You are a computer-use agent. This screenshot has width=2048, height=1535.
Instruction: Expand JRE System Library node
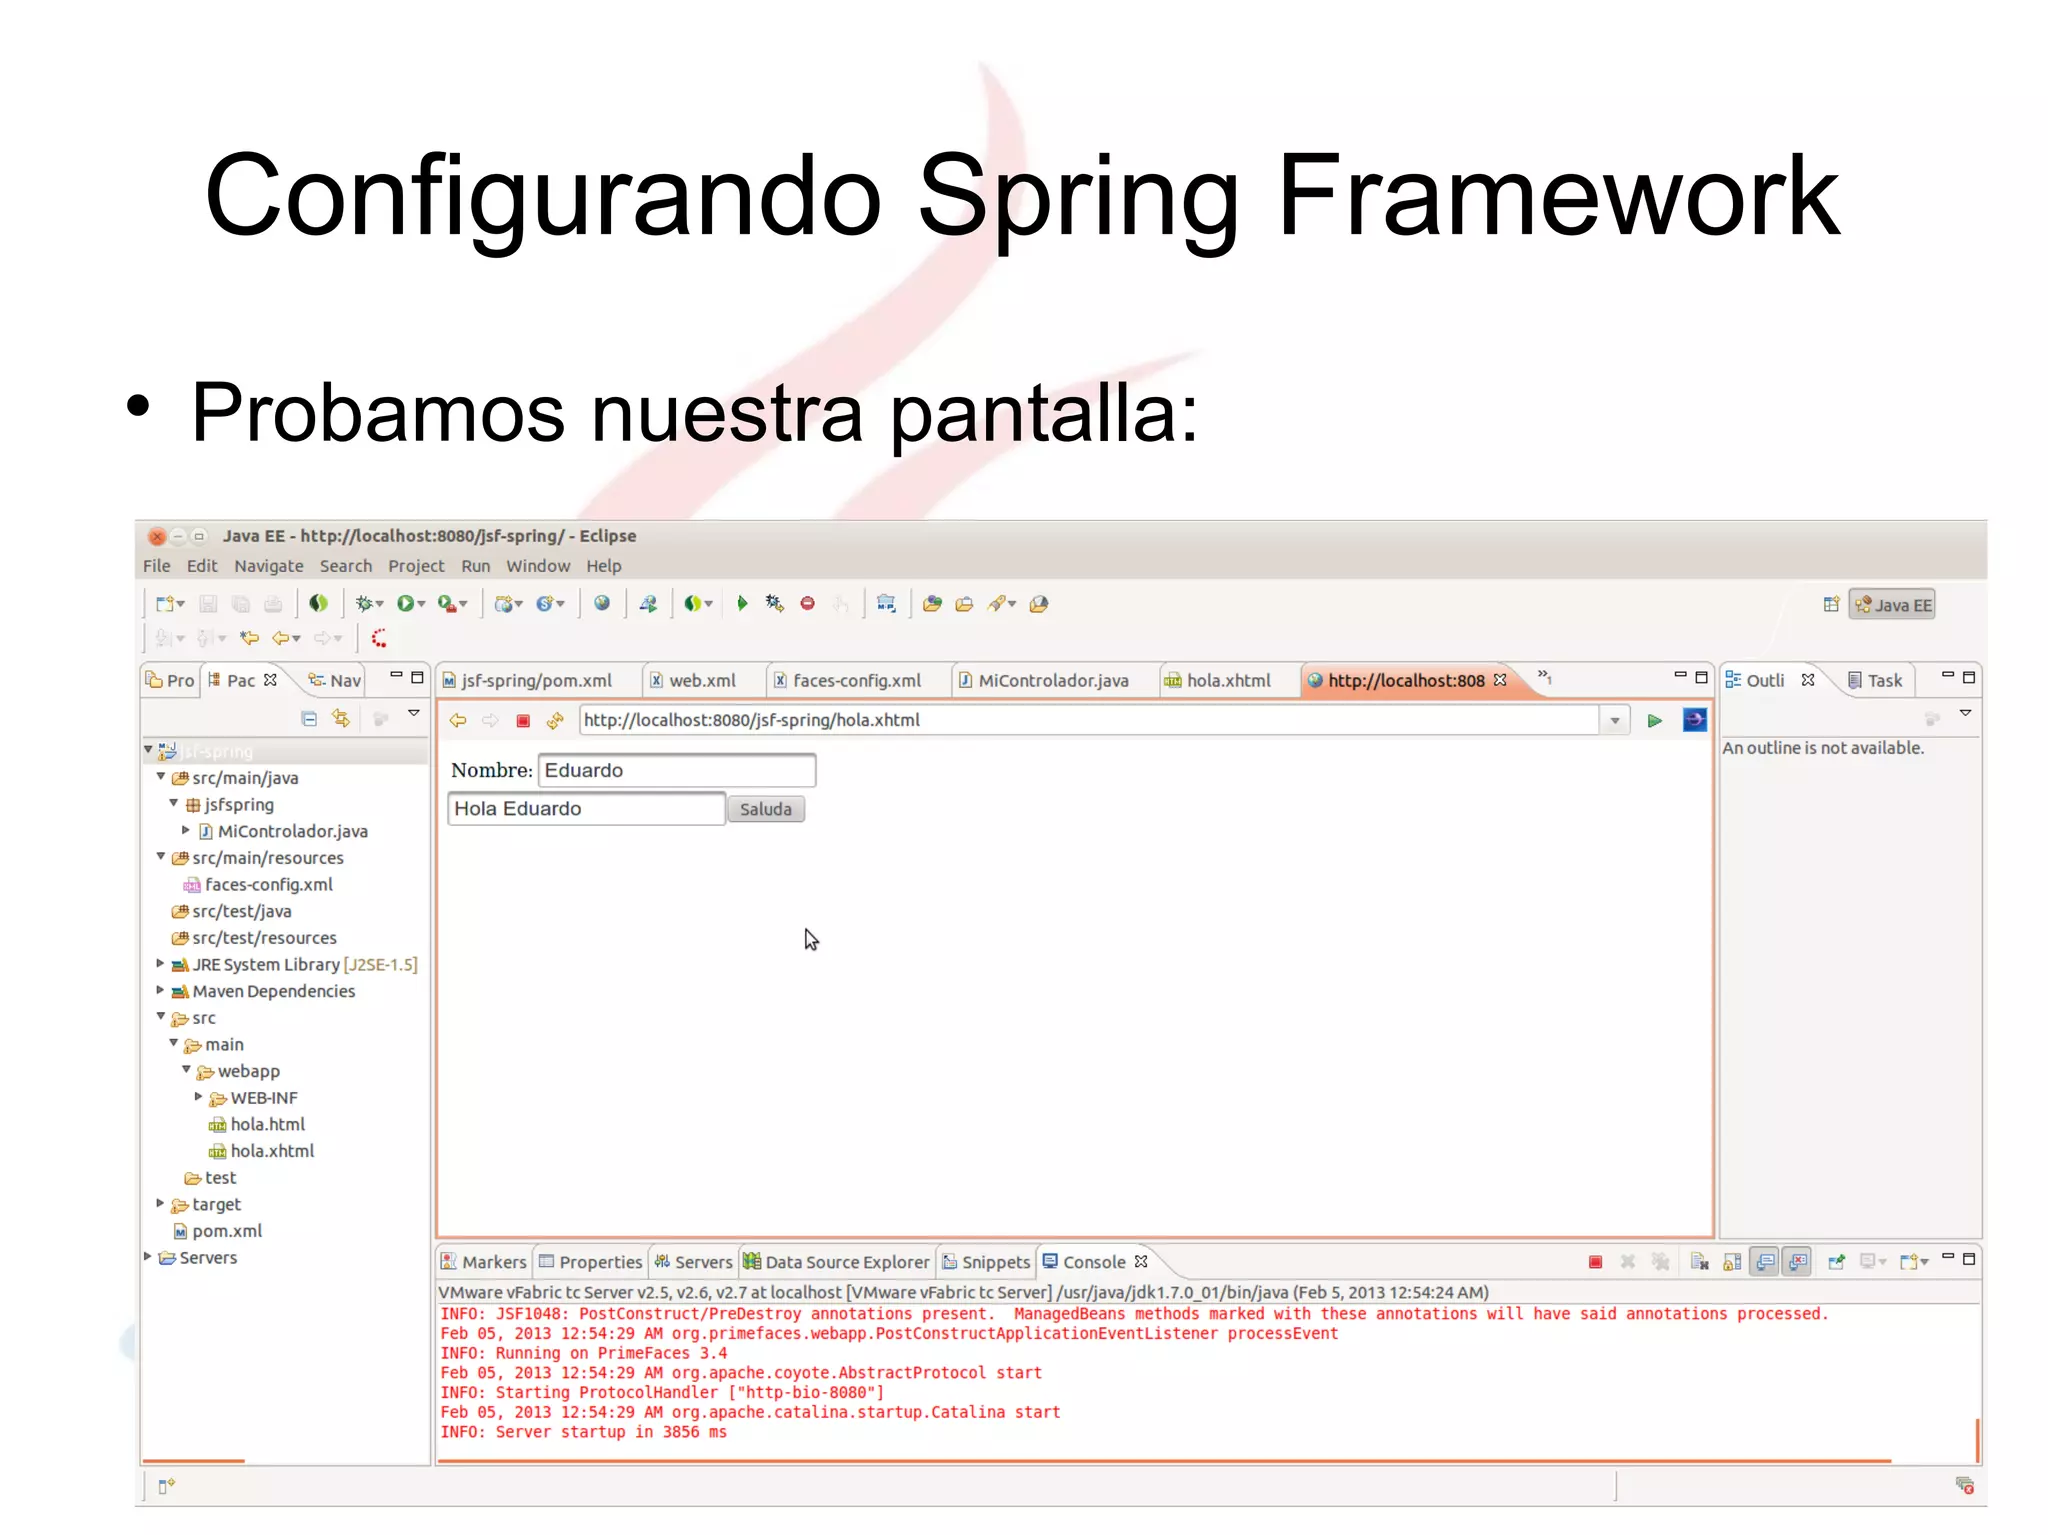coord(160,963)
